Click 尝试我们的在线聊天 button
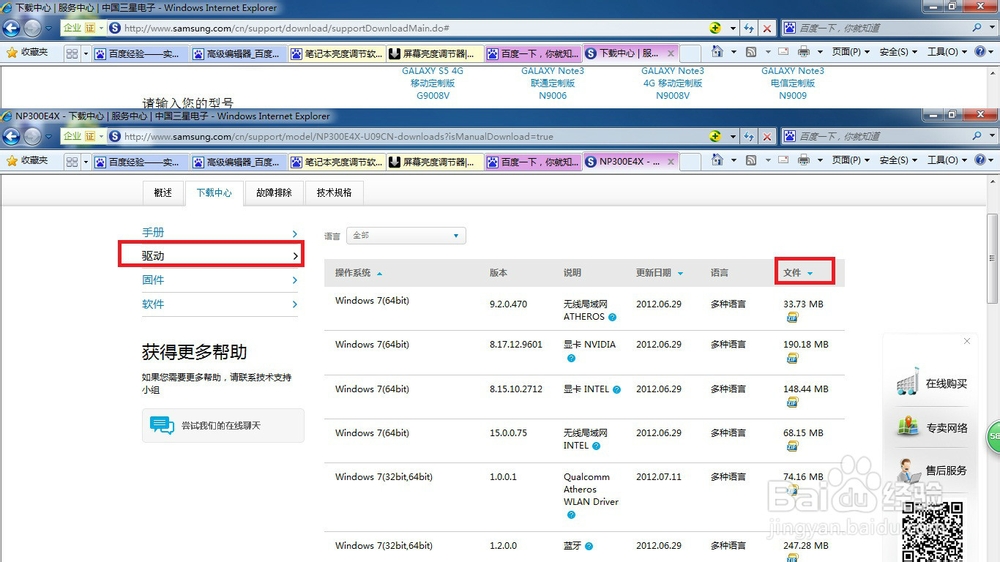This screenshot has width=1000, height=562. [x=223, y=425]
